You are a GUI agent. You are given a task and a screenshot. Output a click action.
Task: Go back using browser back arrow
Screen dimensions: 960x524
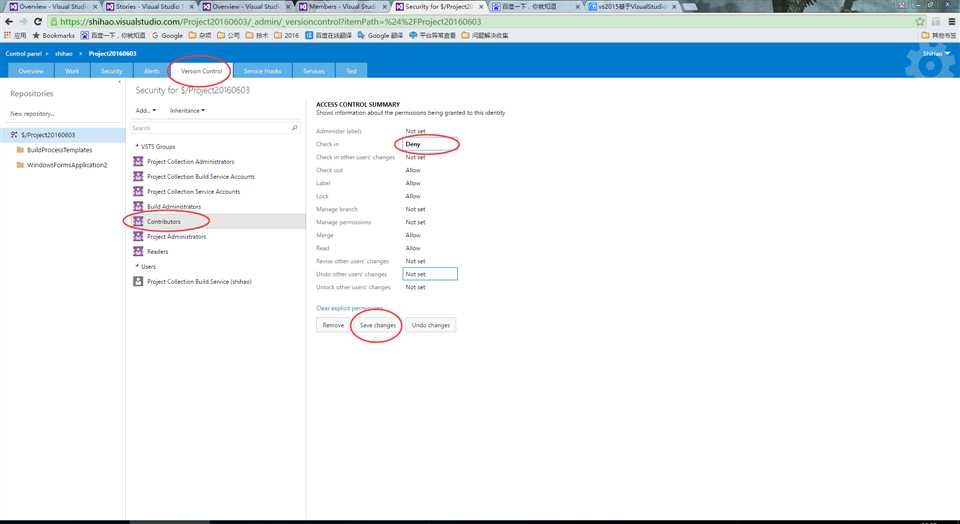coord(9,21)
